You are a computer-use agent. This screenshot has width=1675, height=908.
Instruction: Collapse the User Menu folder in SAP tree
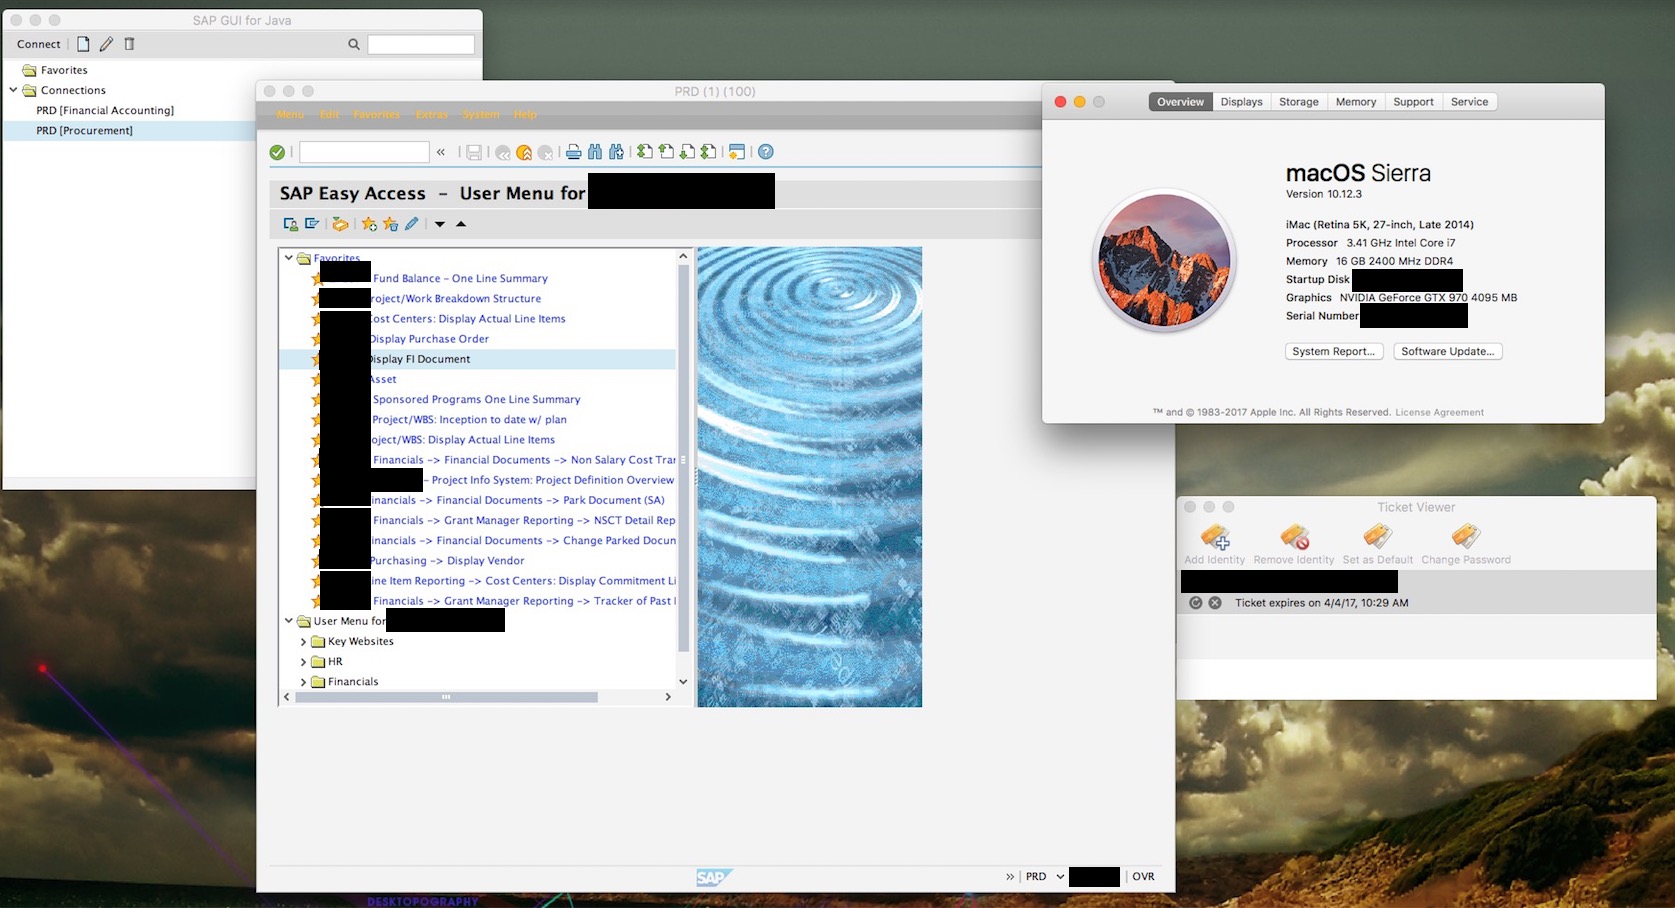pos(289,621)
